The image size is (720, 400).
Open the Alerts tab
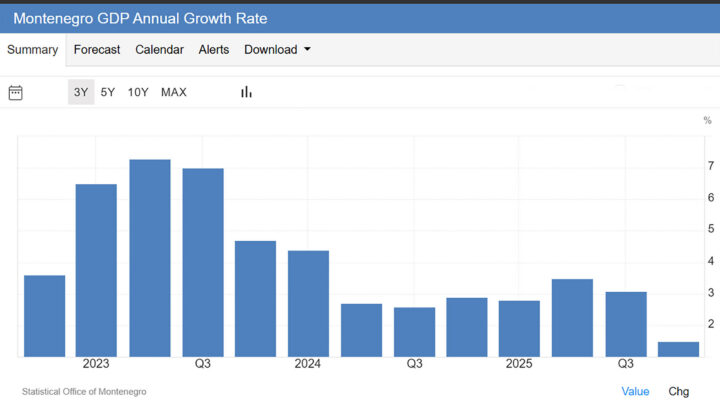tap(213, 49)
